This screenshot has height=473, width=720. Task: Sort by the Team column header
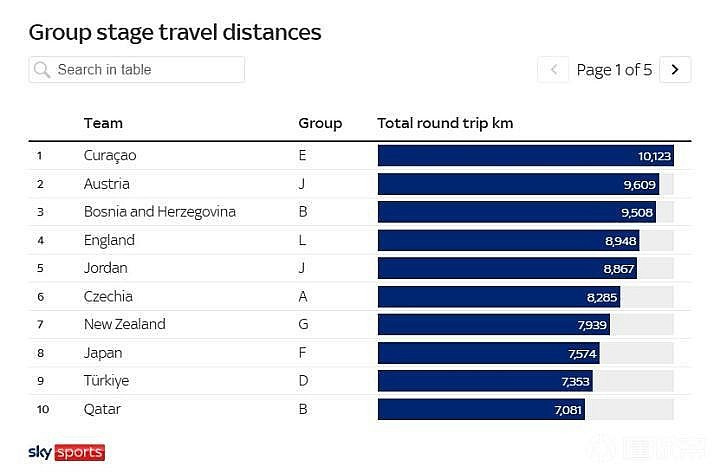point(103,123)
